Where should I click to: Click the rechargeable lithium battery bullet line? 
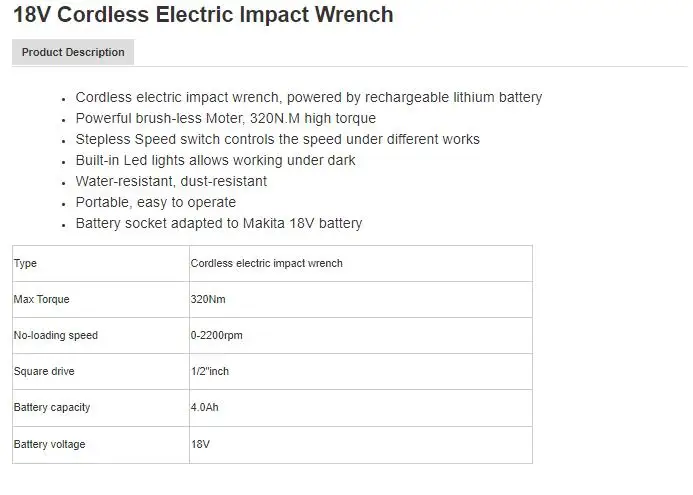pyautogui.click(x=308, y=97)
